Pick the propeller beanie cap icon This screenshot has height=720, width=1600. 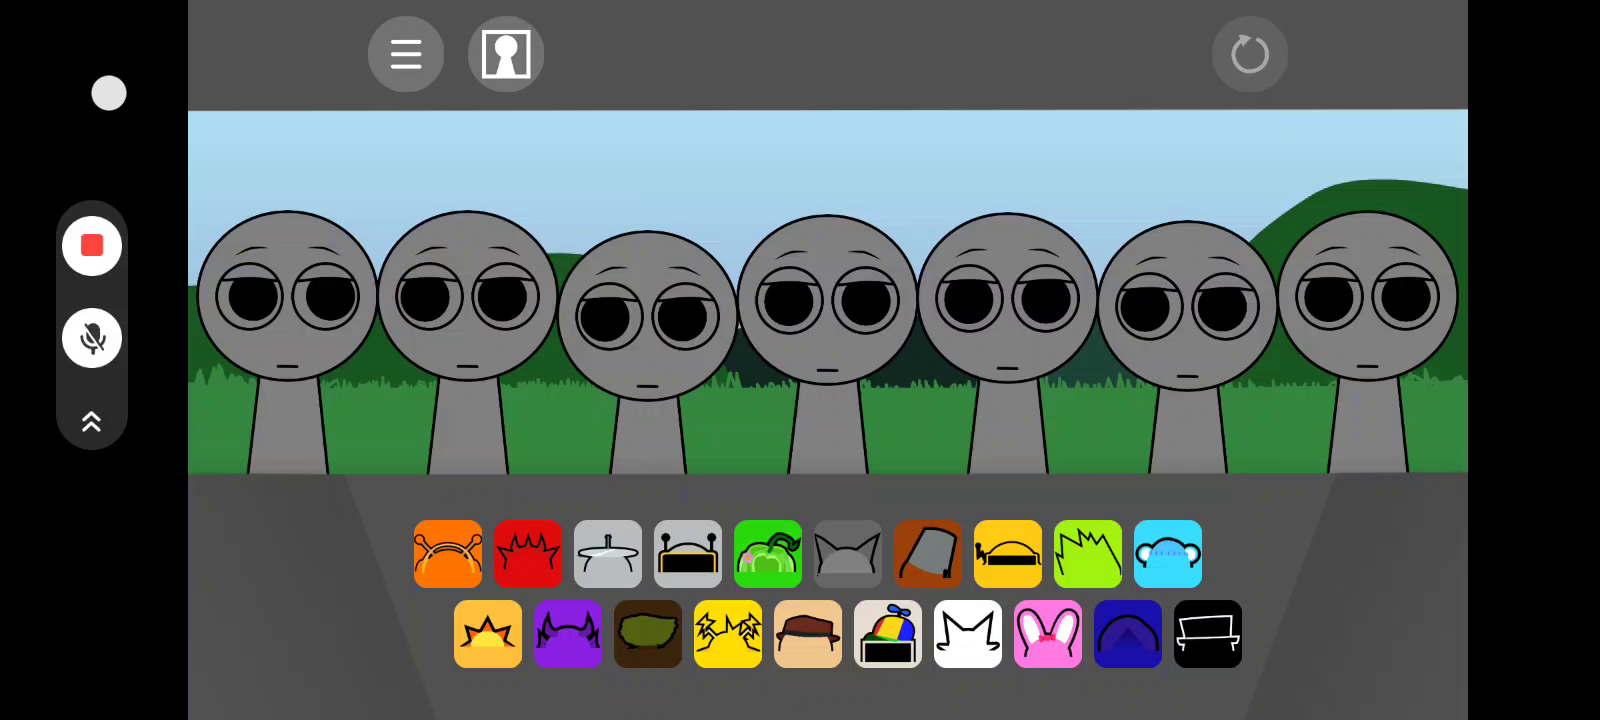click(888, 634)
